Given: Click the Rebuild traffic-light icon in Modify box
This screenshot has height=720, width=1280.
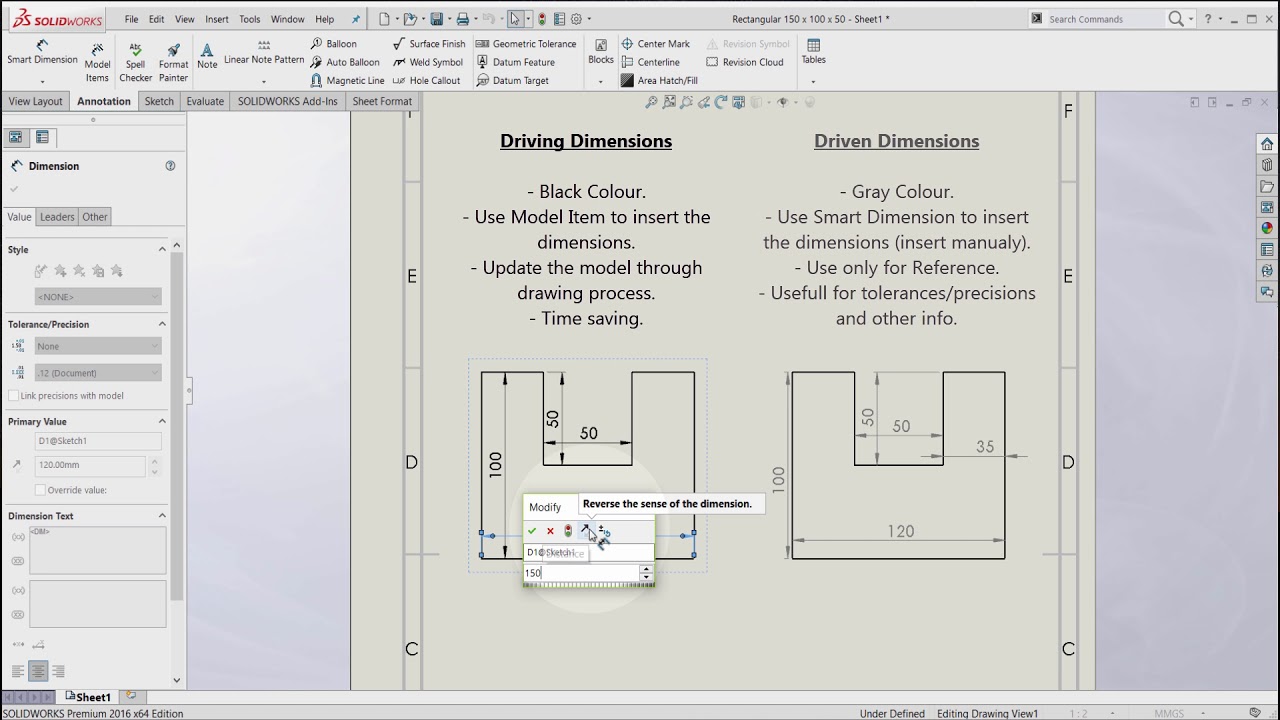Looking at the screenshot, I should coord(568,531).
